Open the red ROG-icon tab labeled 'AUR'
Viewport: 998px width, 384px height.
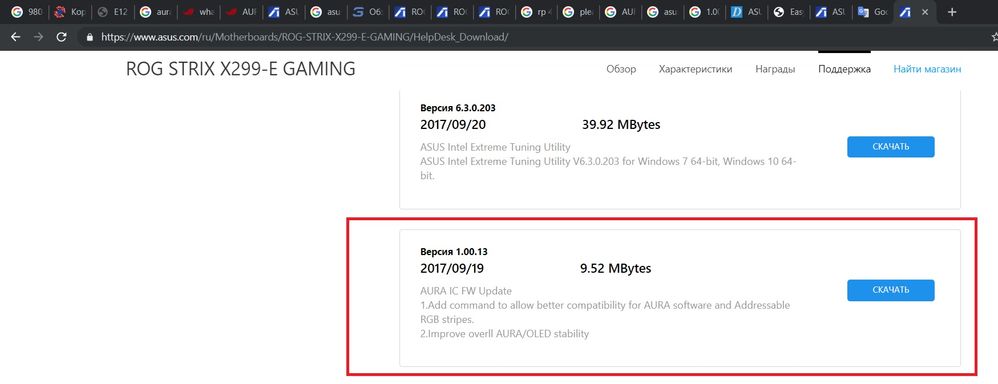point(240,12)
